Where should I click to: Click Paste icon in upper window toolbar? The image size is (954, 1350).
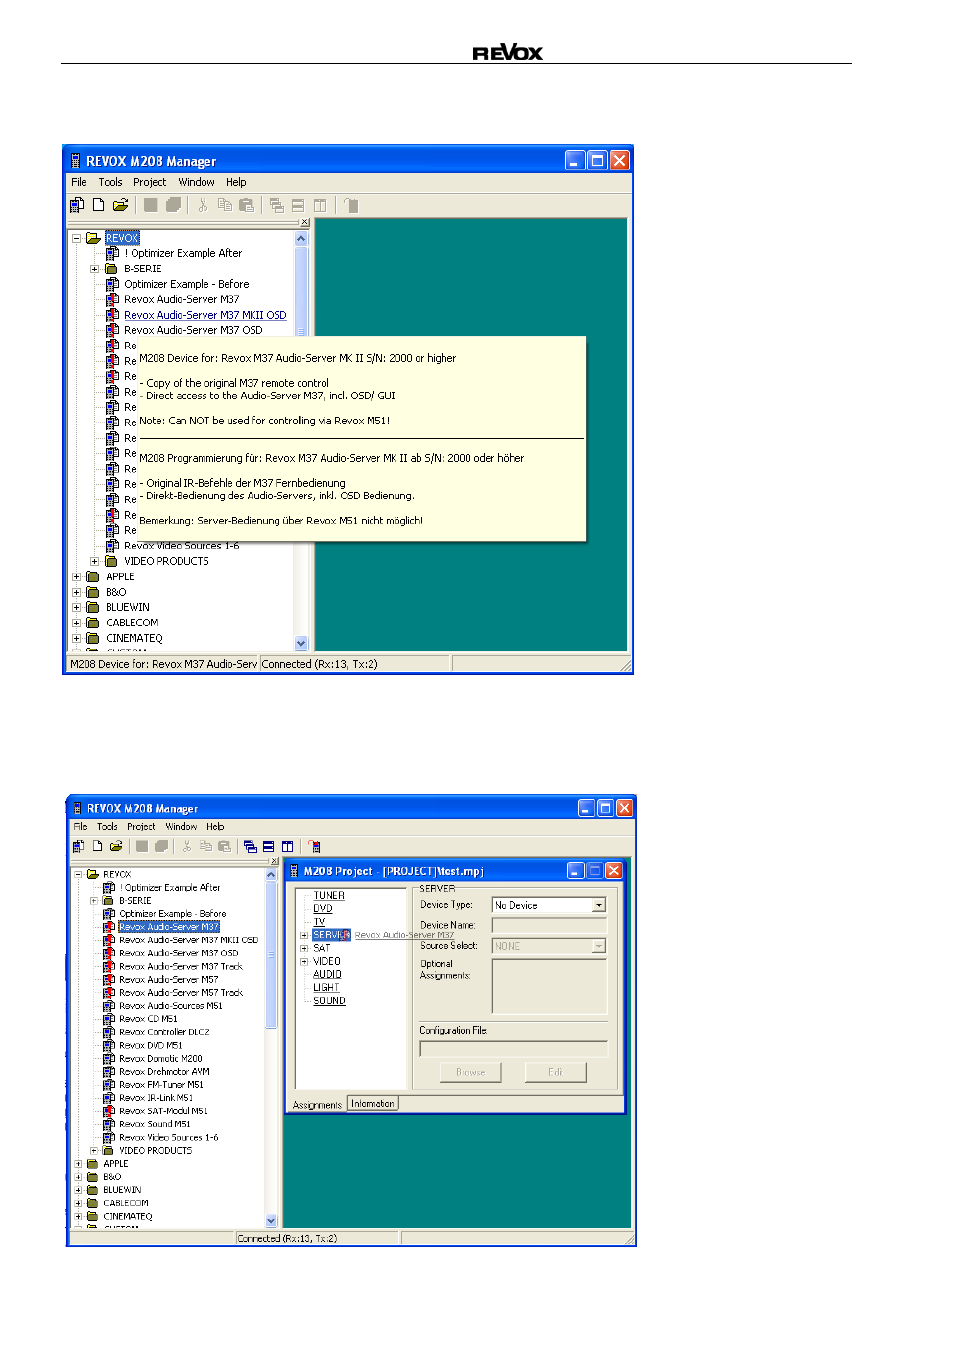[246, 205]
